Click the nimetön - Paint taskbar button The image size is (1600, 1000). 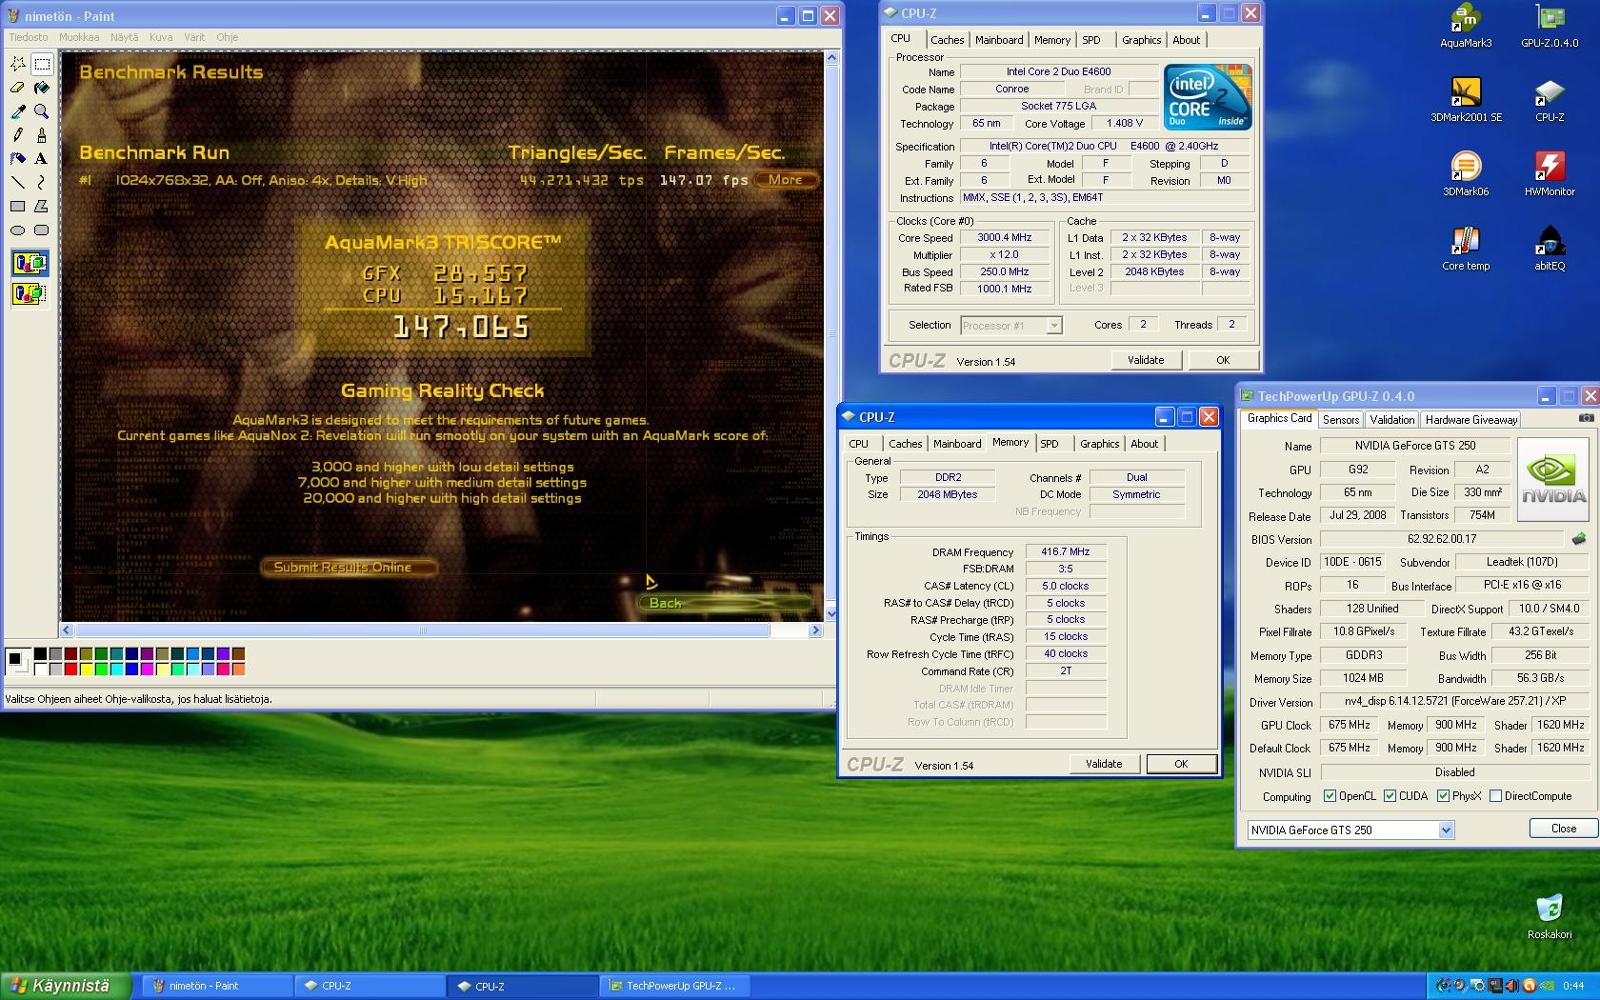click(216, 986)
